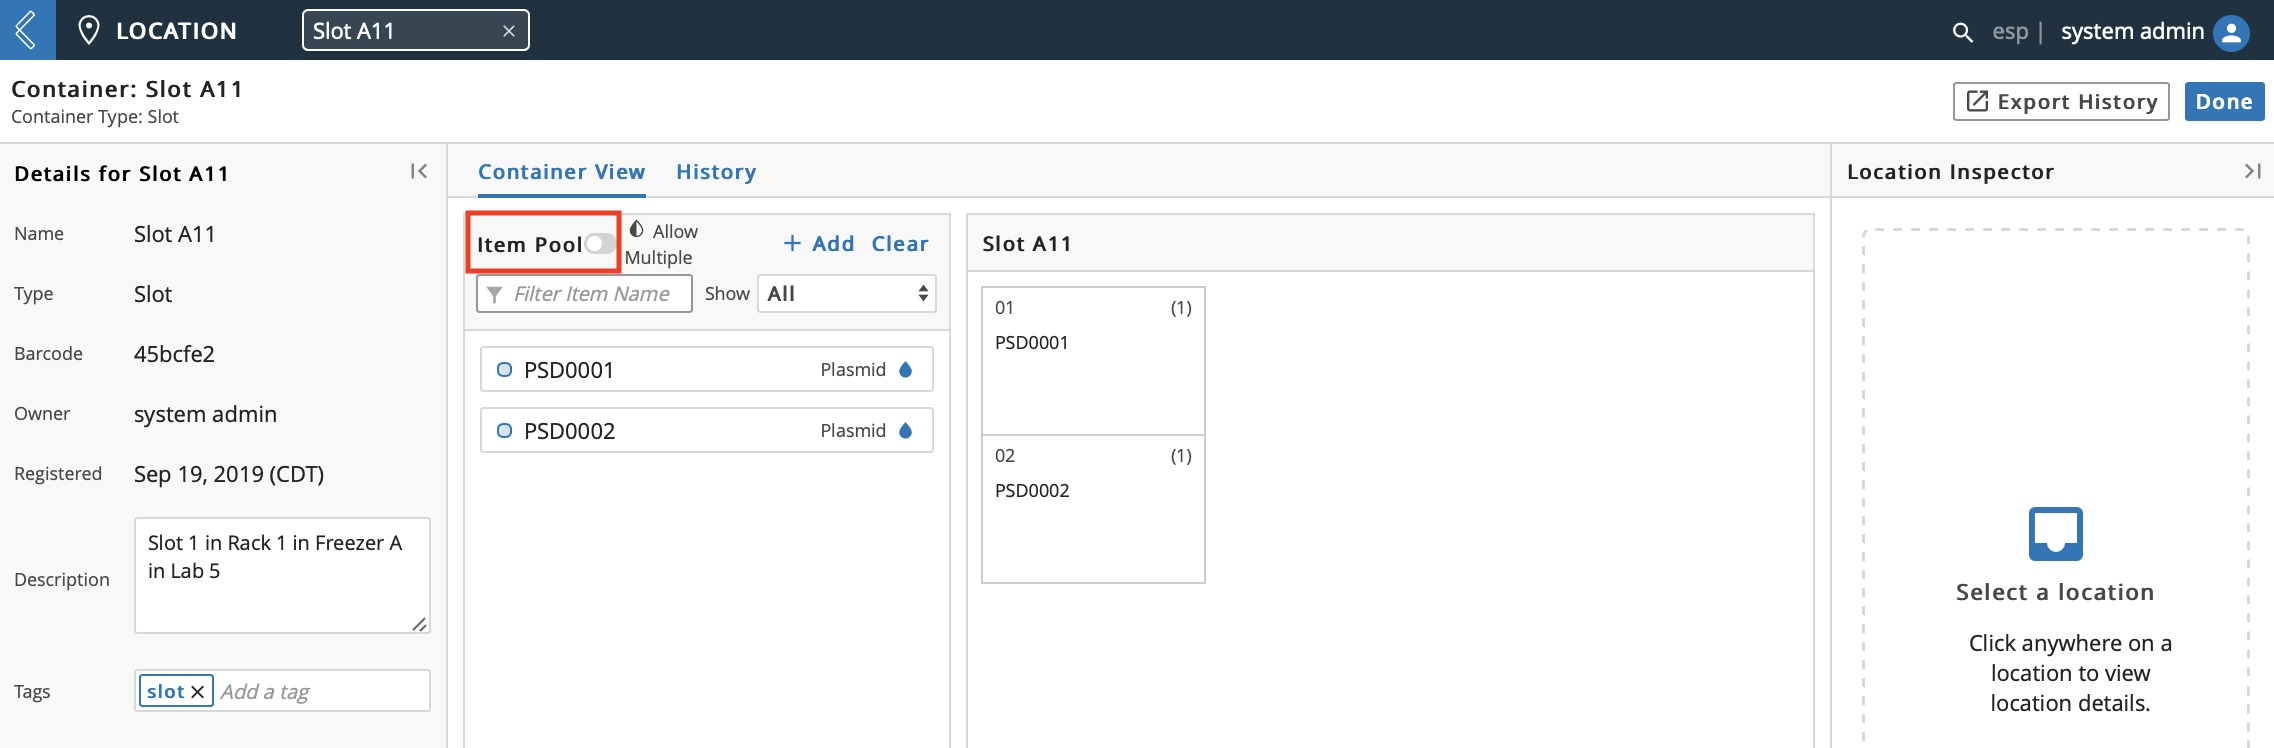Click the Done button
2274x748 pixels.
[2224, 102]
